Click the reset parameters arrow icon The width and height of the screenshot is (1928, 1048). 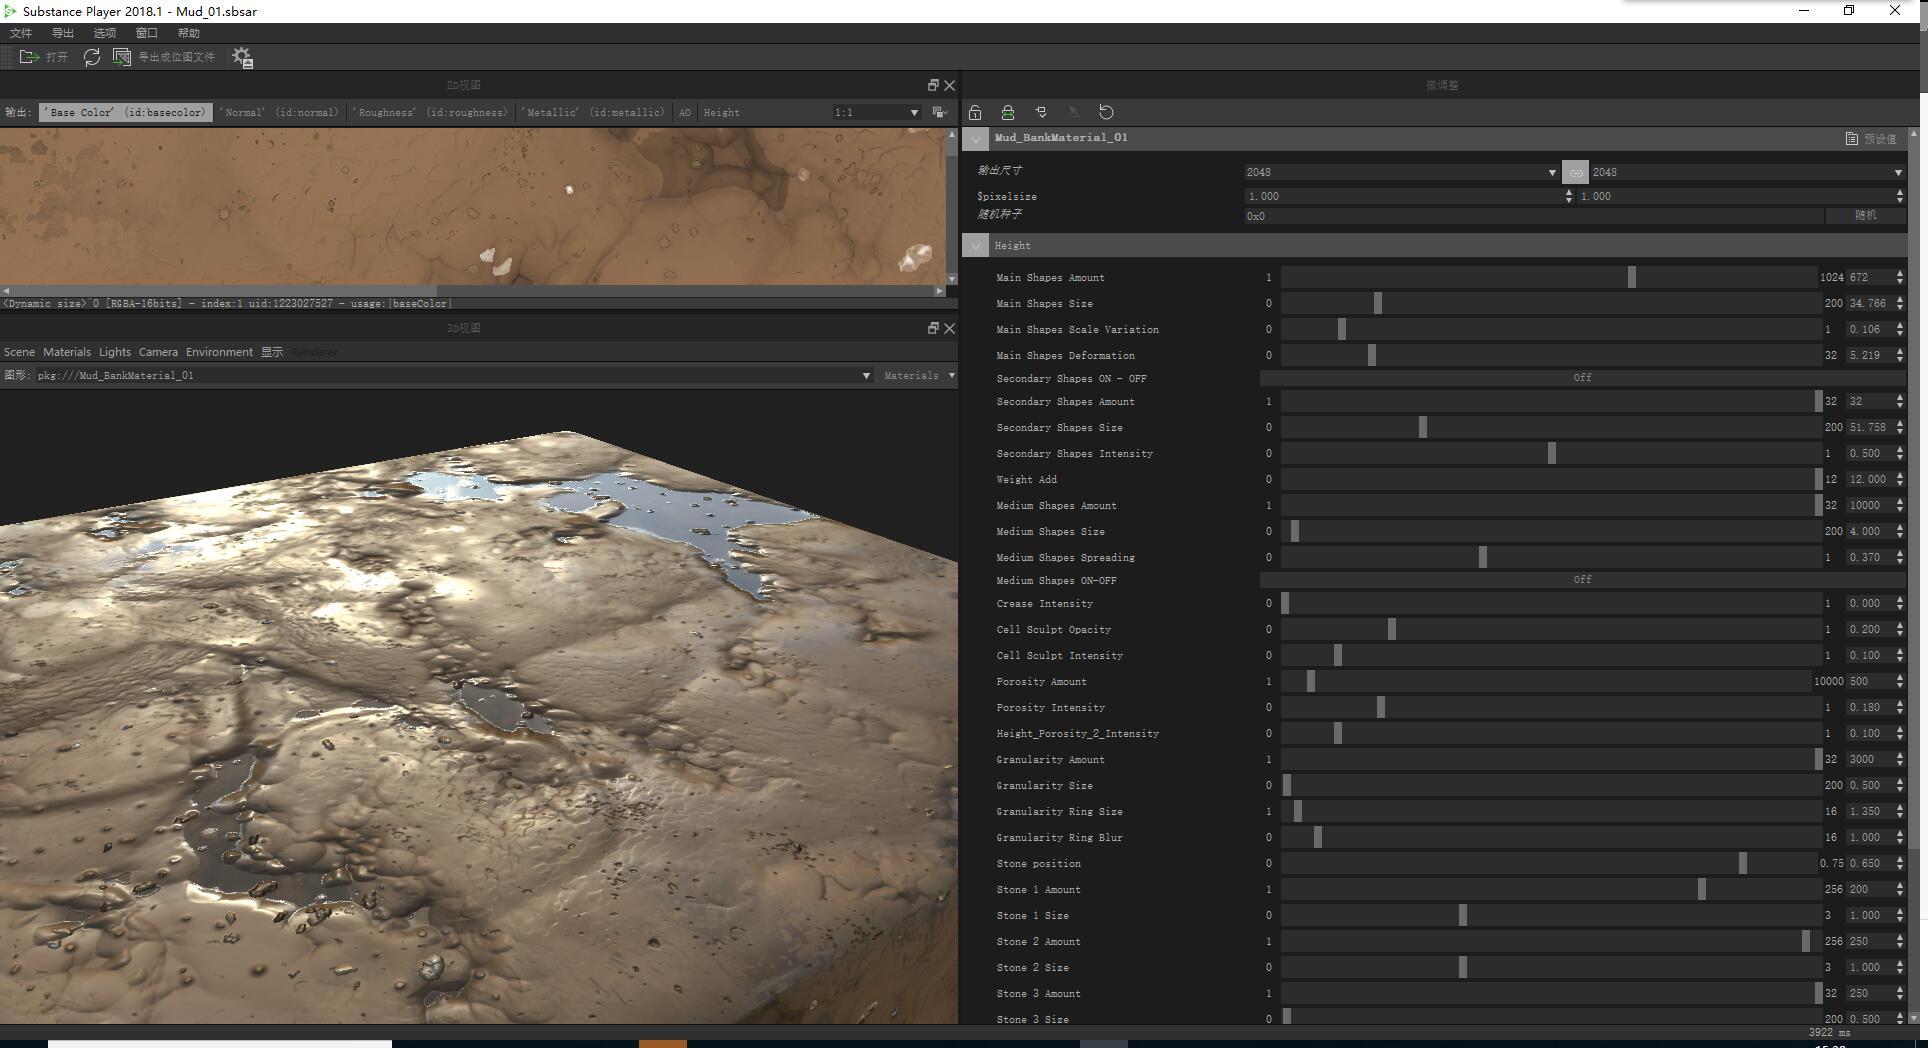[1106, 112]
